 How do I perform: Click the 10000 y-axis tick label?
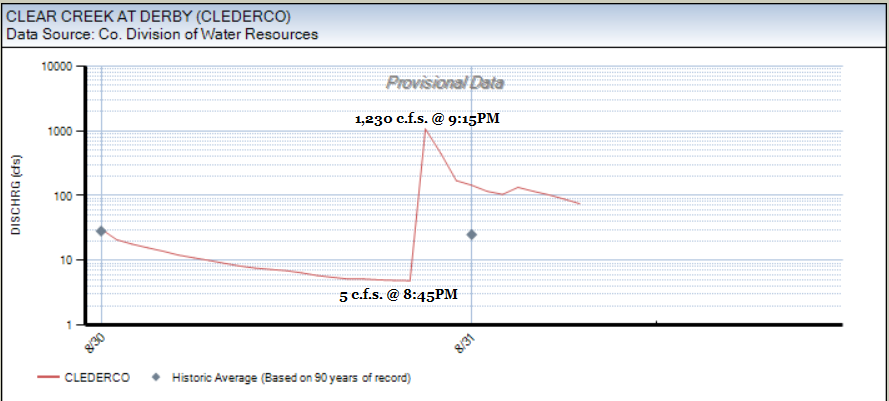tap(60, 67)
